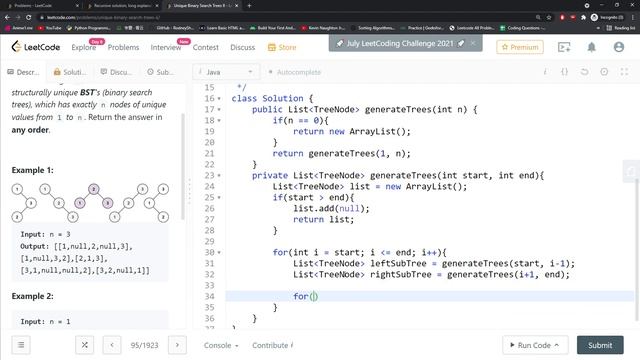Open Contest in the nav bar
The height and width of the screenshot is (360, 640).
pyautogui.click(x=205, y=47)
